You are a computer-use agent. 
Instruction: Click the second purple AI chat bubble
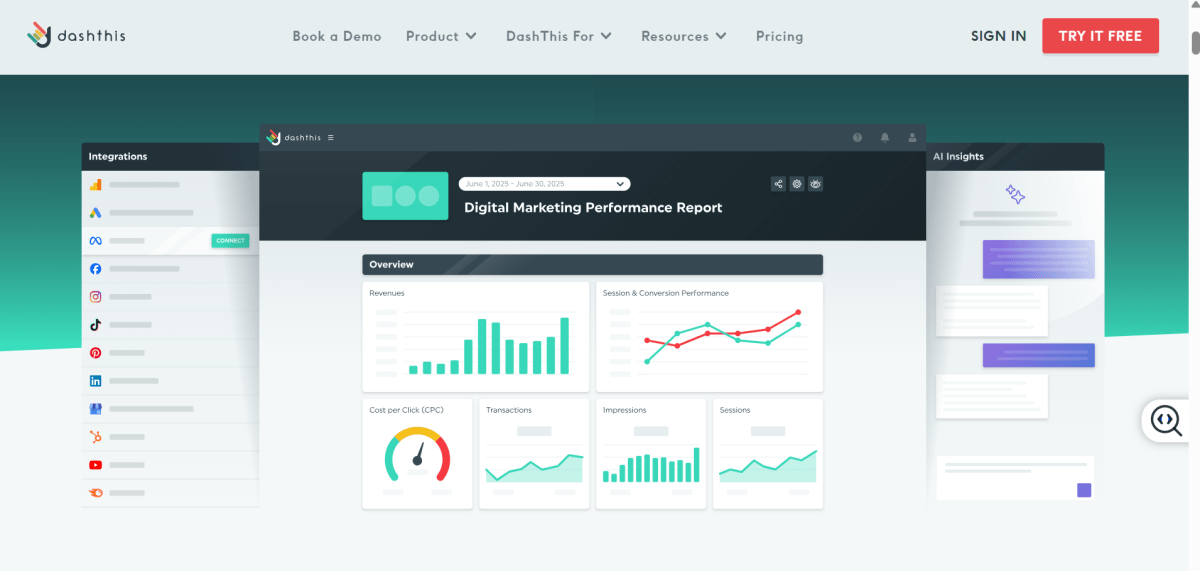[1038, 355]
